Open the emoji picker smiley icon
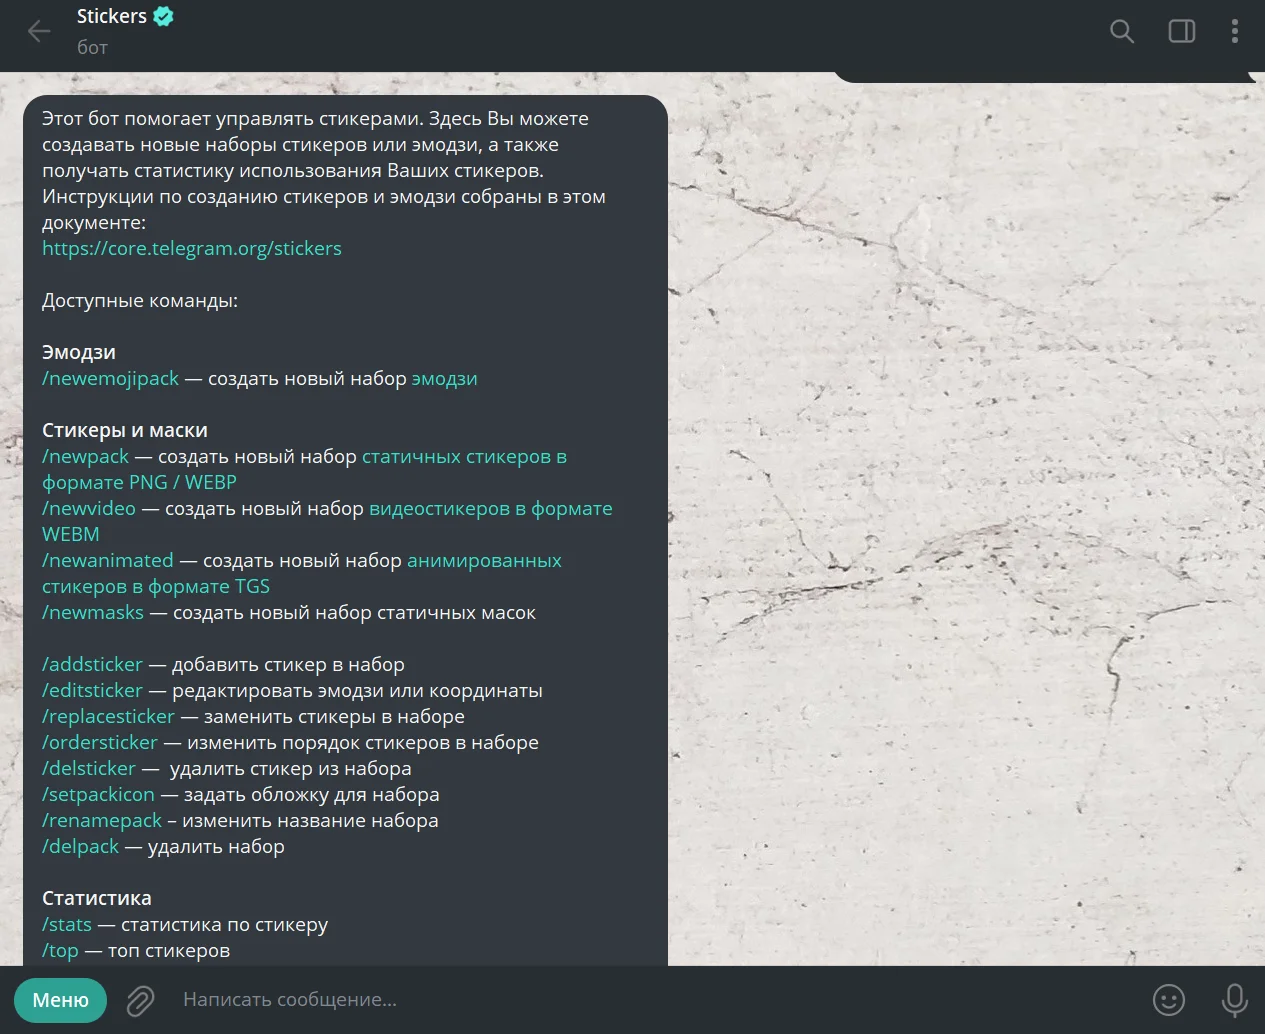The width and height of the screenshot is (1265, 1034). (x=1169, y=1000)
